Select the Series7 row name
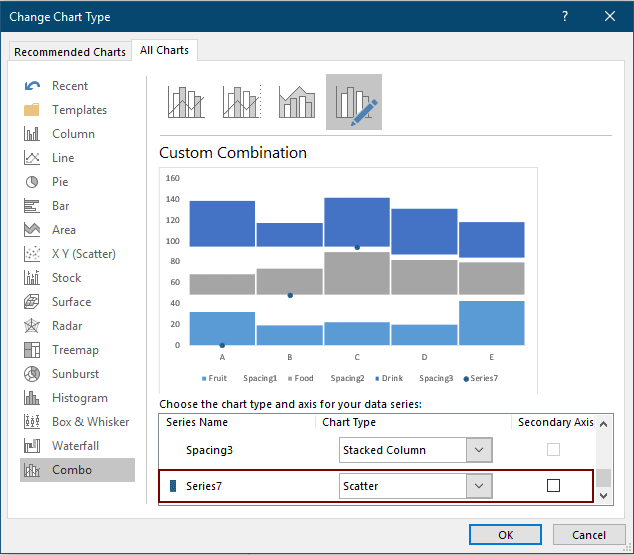The width and height of the screenshot is (634, 555). (x=204, y=486)
